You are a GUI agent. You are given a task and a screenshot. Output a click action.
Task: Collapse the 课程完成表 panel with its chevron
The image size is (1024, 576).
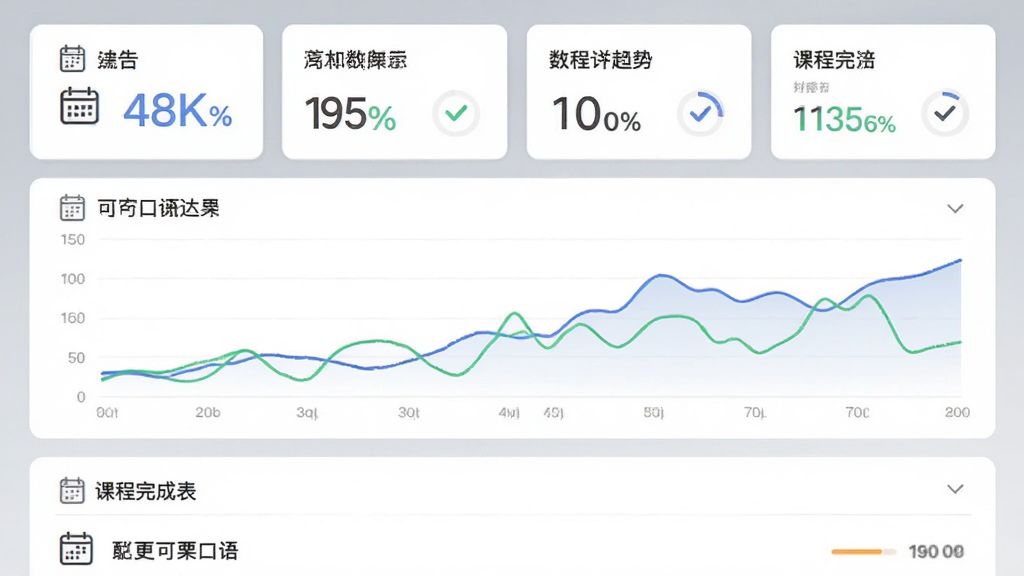click(x=955, y=489)
